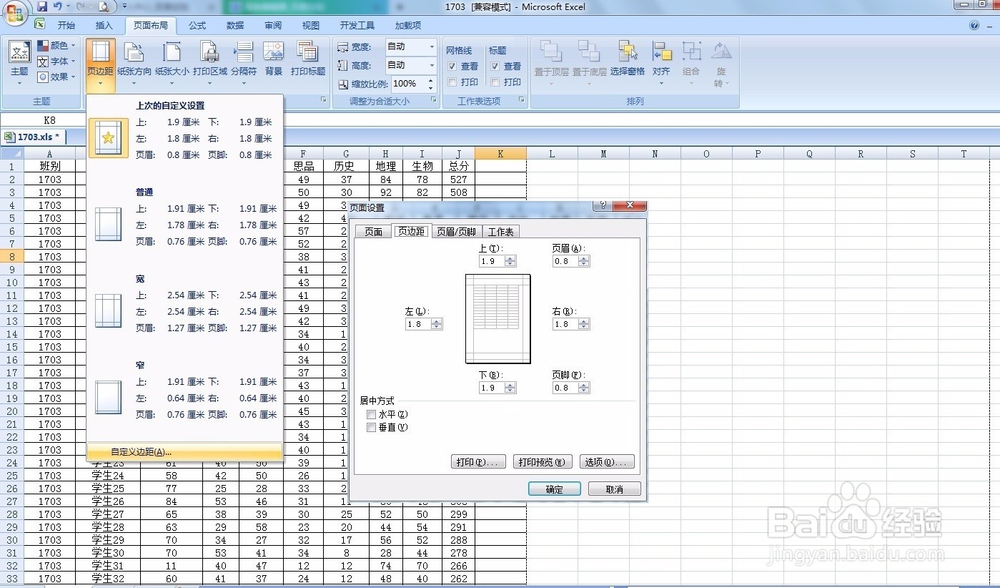1000x588 pixels.
Task: Open Print Area (打印区域) menu
Action: tap(210, 62)
